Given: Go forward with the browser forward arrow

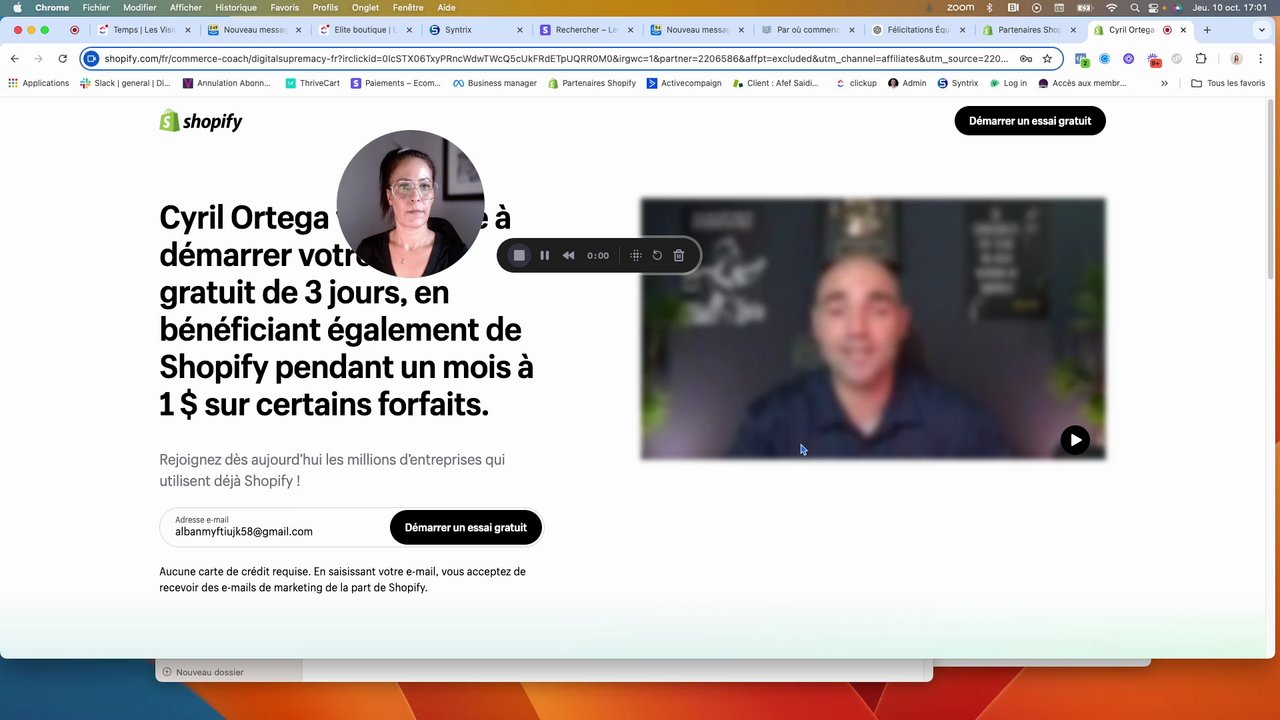Looking at the screenshot, I should pos(39,58).
